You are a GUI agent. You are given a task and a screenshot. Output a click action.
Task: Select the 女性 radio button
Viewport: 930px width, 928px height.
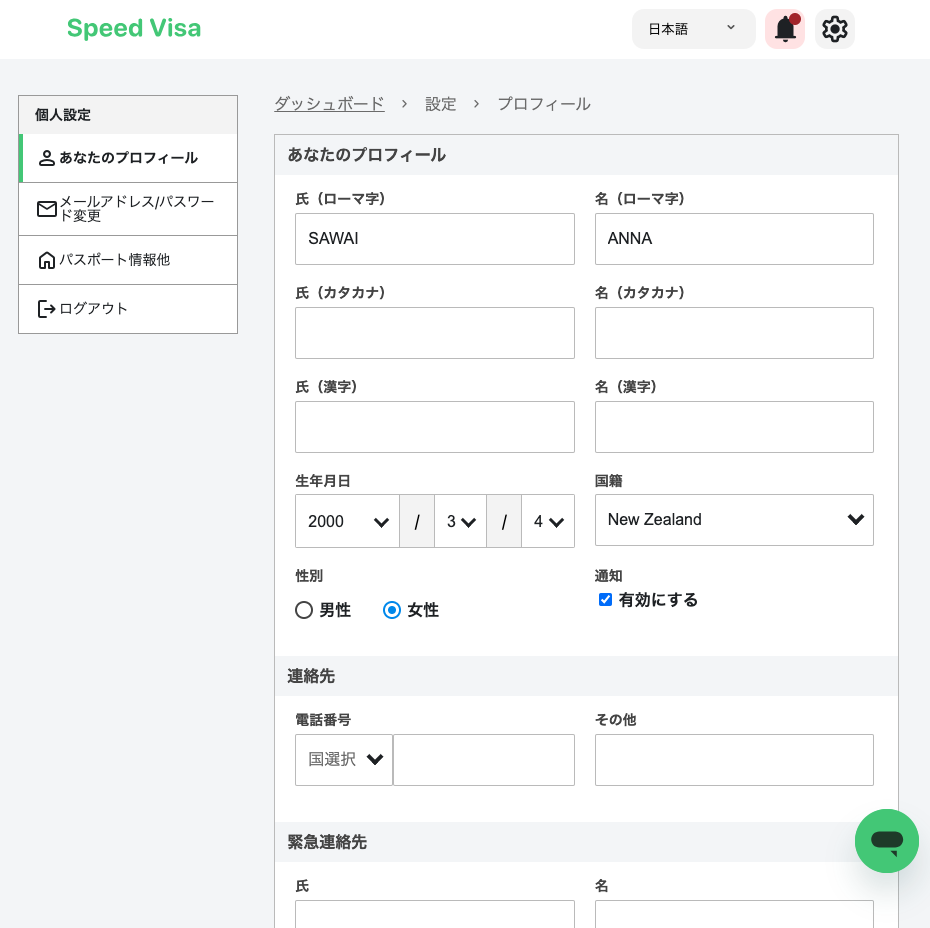pos(391,610)
